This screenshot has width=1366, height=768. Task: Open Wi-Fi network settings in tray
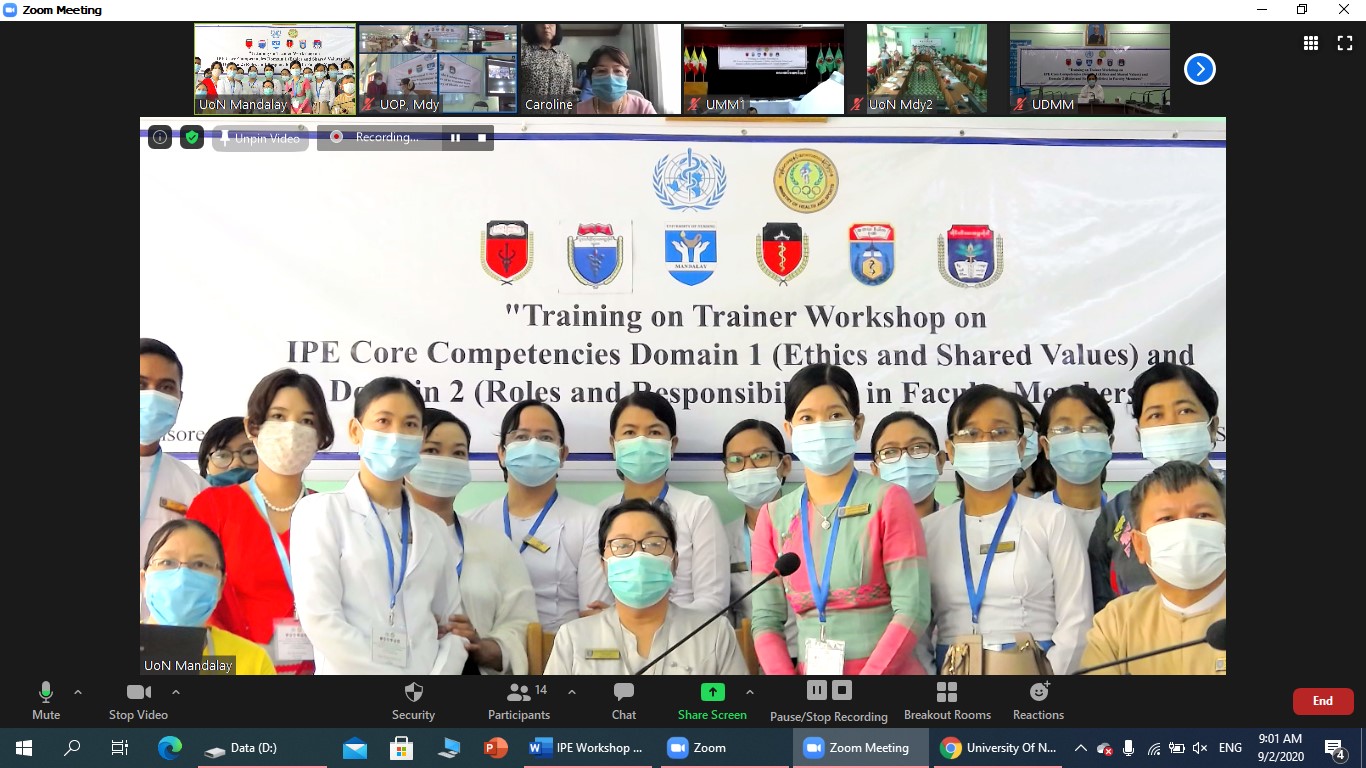click(1153, 748)
